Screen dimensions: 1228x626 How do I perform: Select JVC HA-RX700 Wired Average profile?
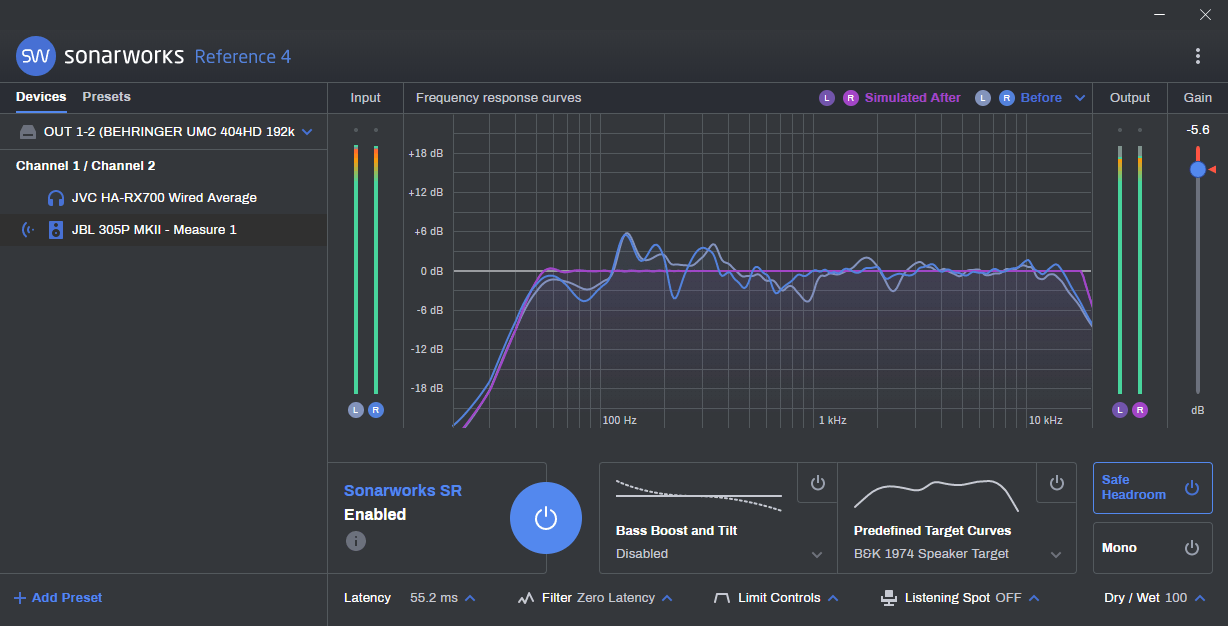(164, 198)
